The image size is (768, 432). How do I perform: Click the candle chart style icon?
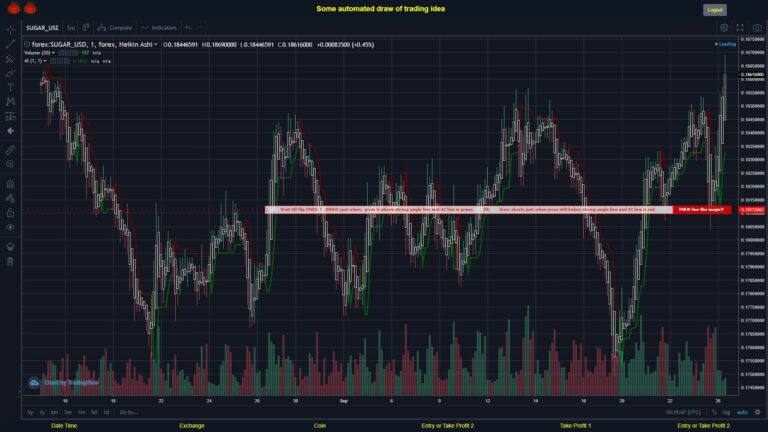[86, 27]
